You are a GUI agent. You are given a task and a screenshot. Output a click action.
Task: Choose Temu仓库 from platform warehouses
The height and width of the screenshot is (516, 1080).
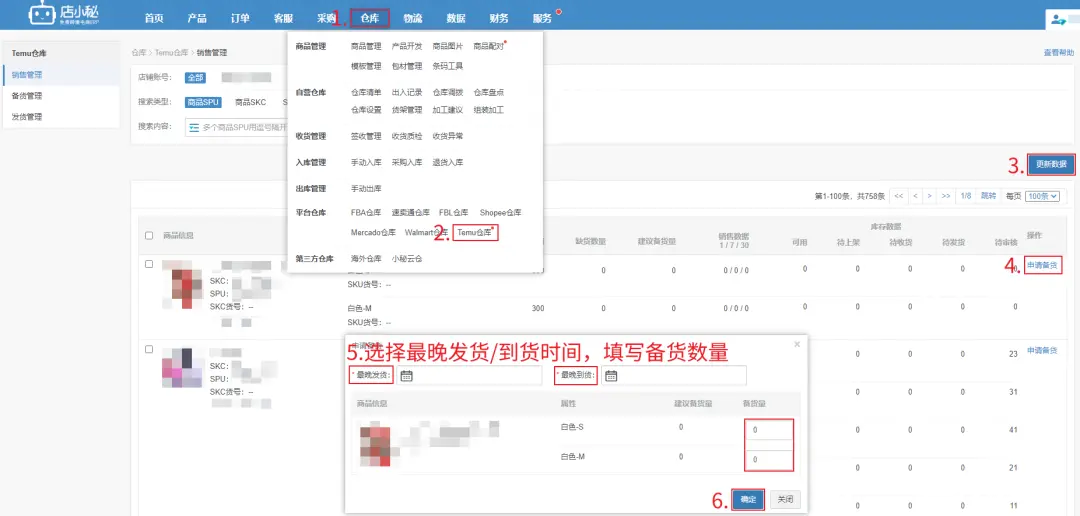click(475, 233)
